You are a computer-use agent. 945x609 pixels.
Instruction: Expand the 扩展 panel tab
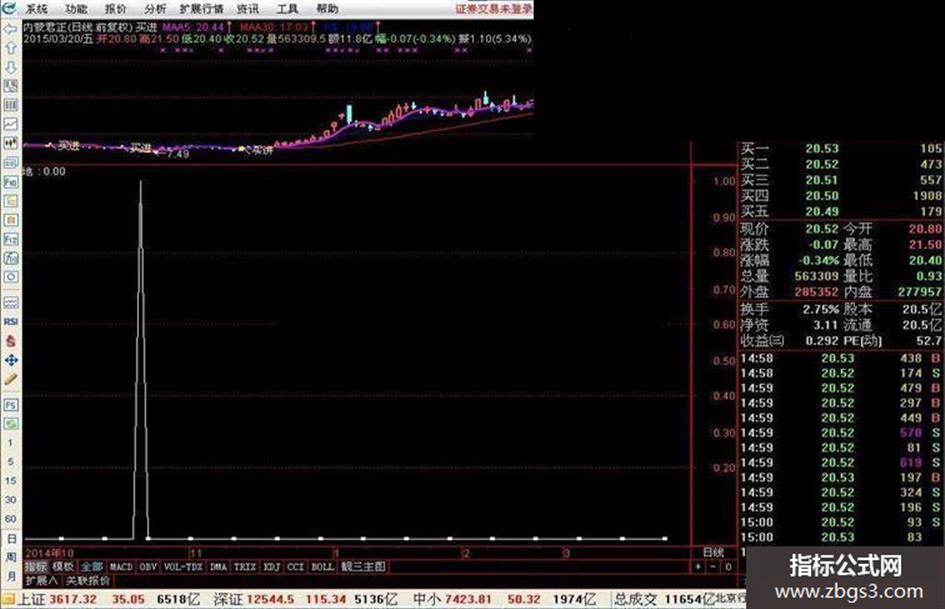click(x=42, y=581)
